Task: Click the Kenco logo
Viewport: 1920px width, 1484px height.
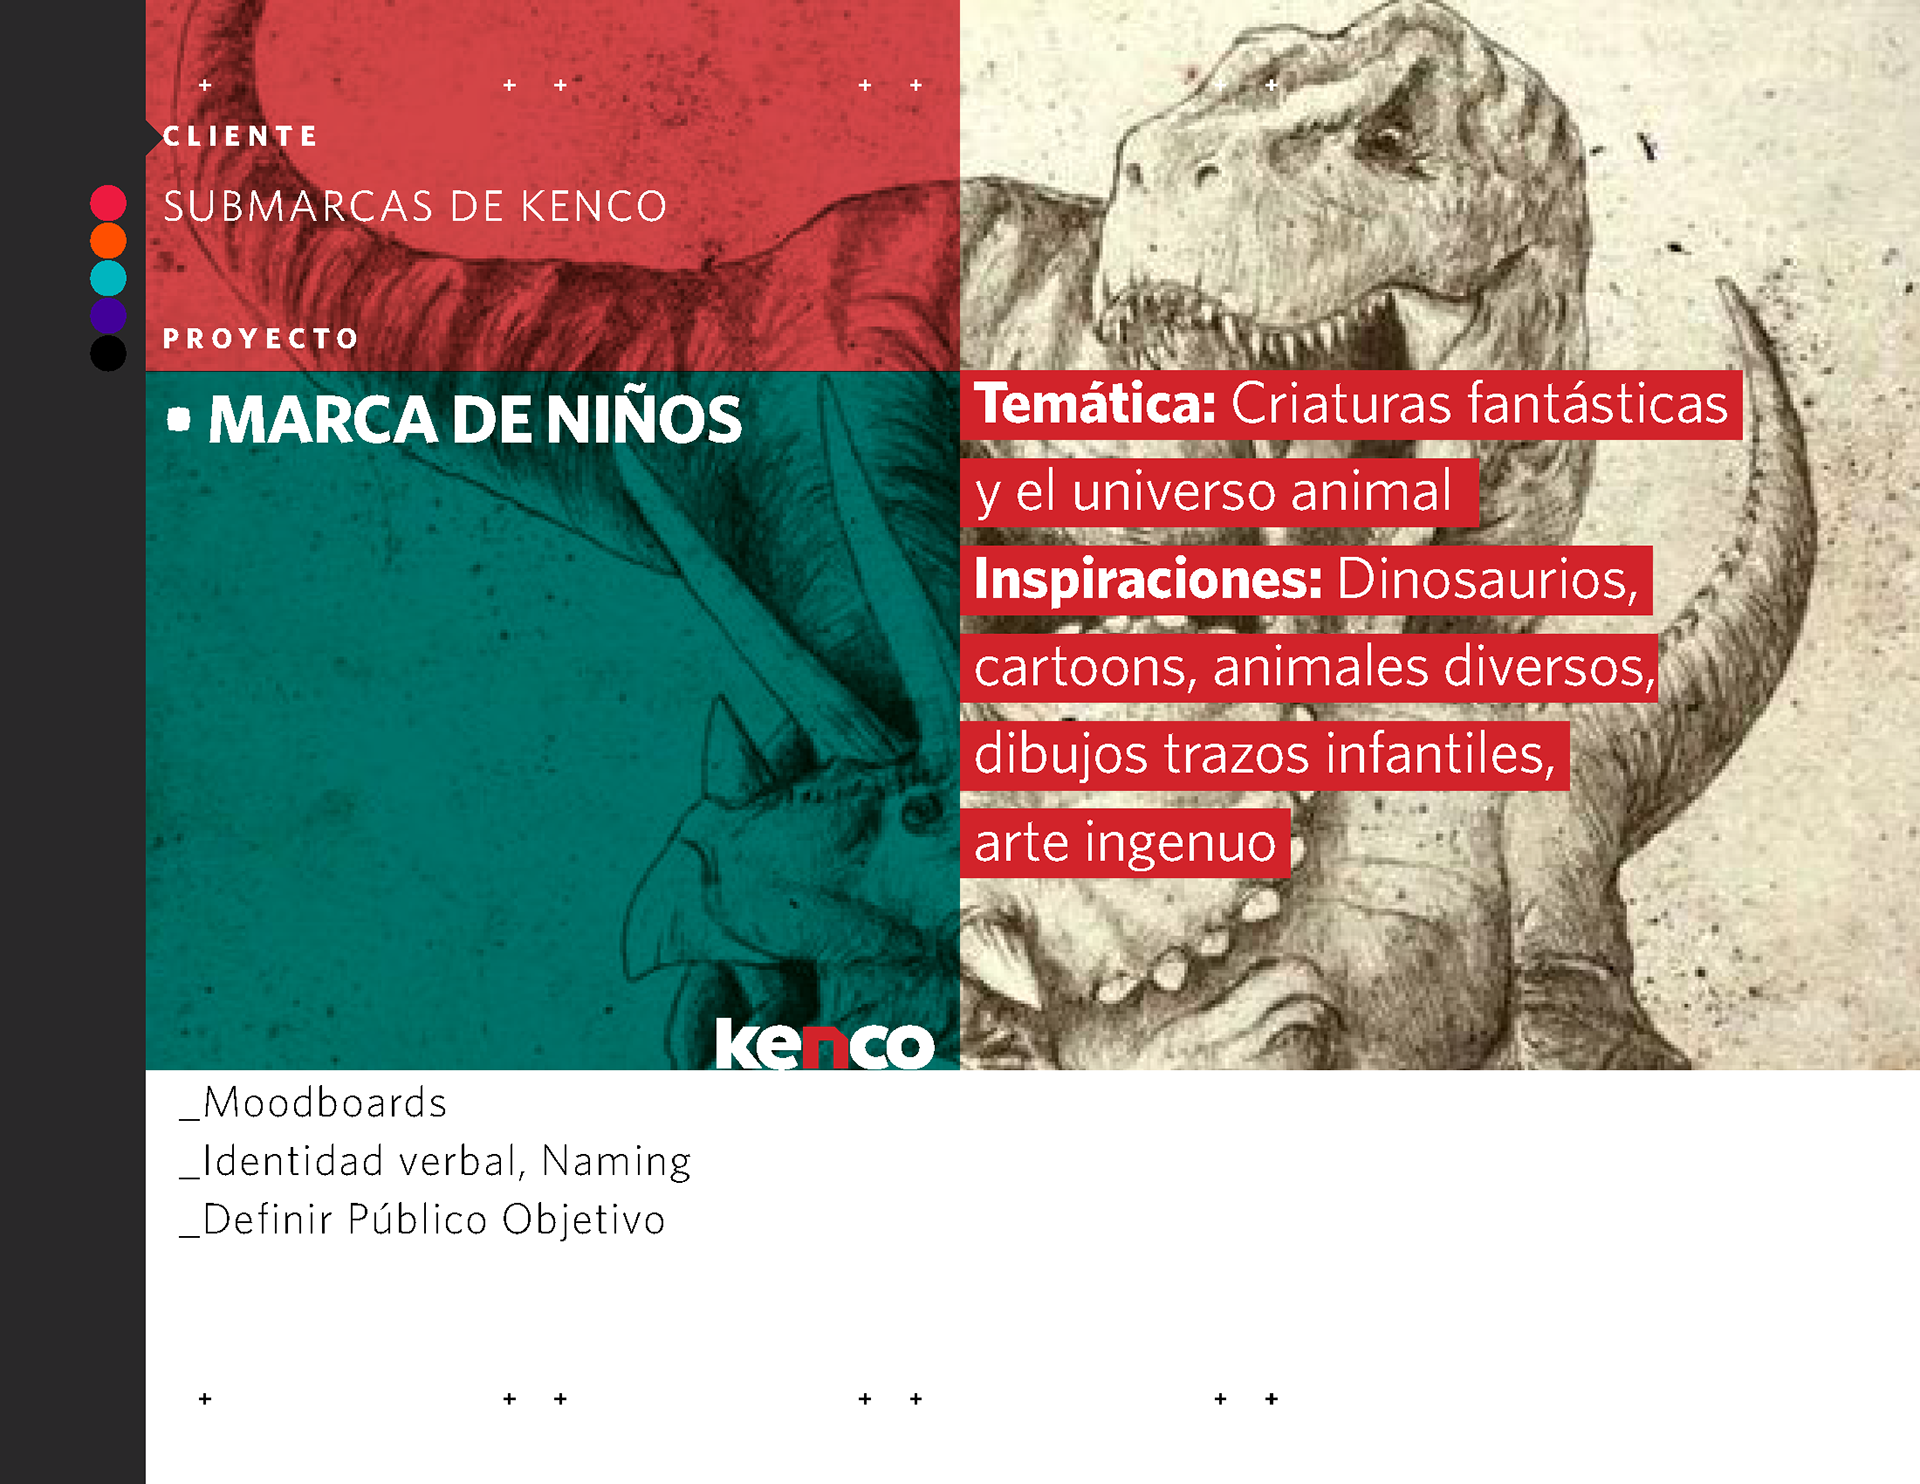Action: [825, 1044]
